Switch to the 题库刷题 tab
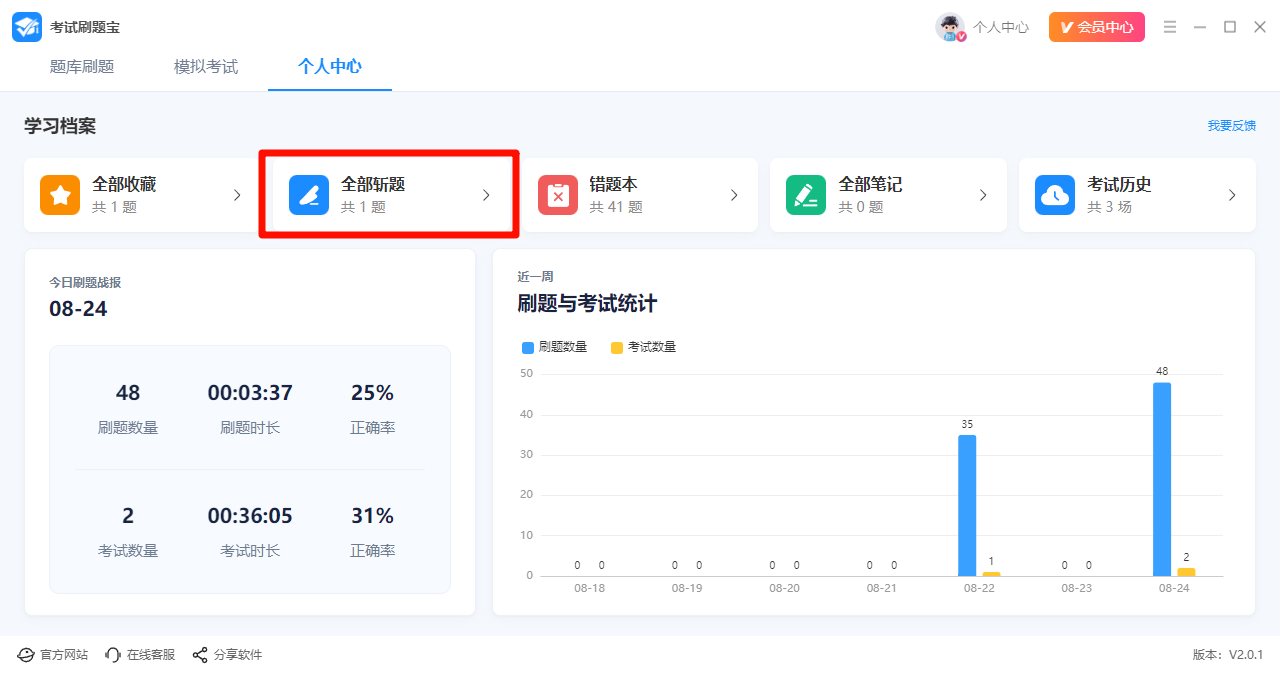 tap(82, 67)
